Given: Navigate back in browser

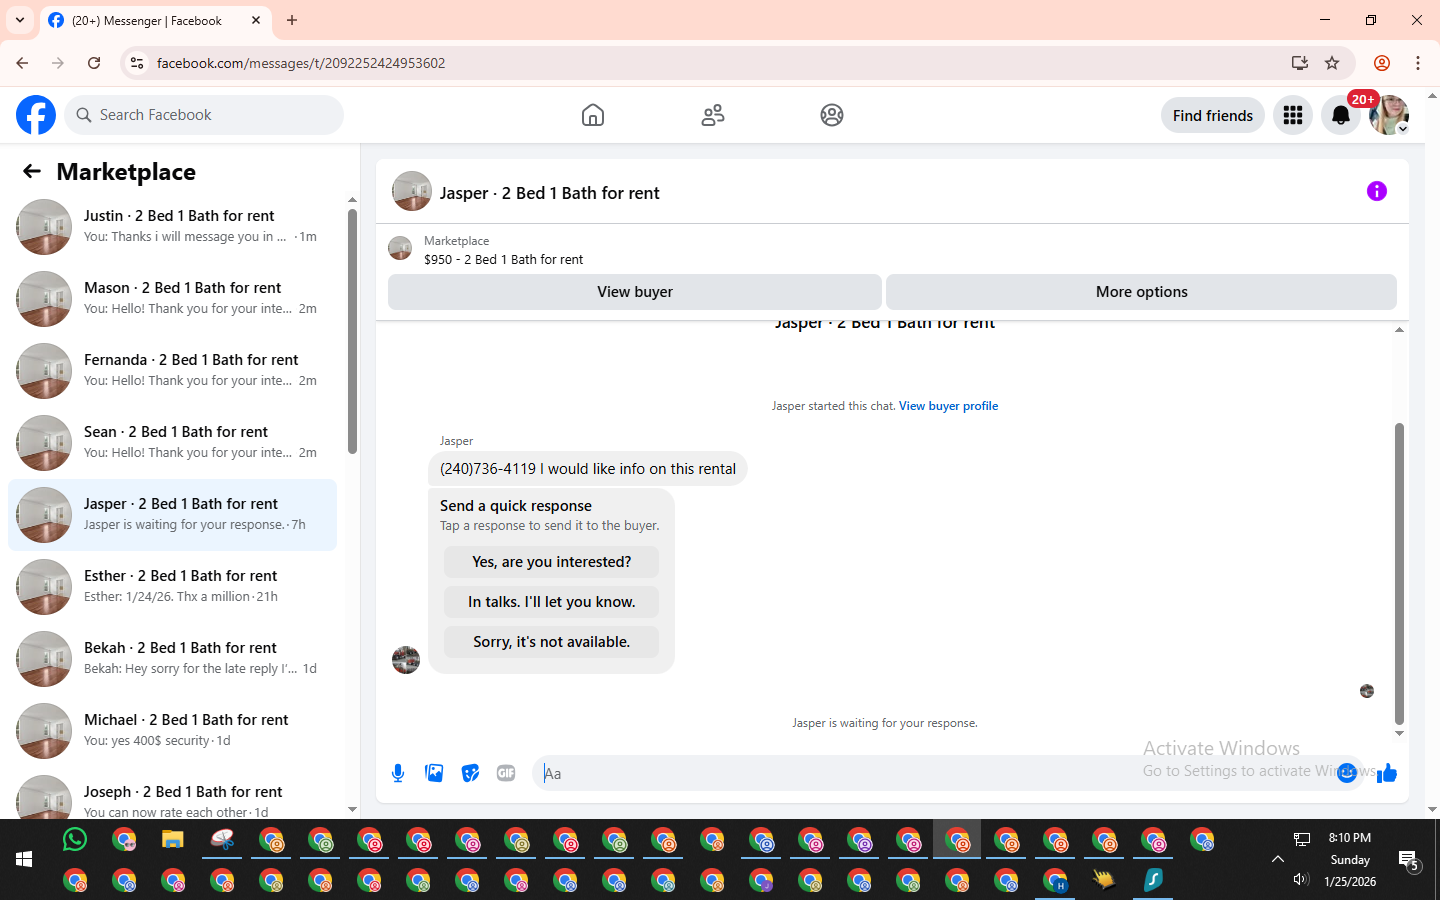Looking at the screenshot, I should click(x=22, y=63).
